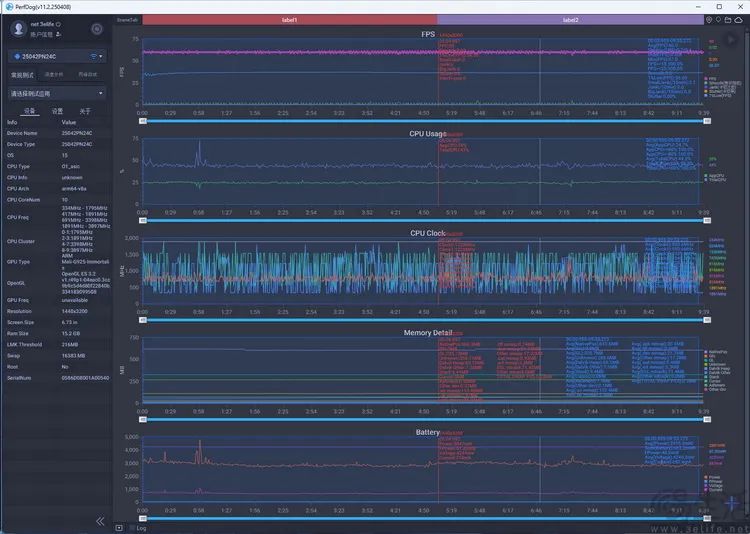Open the folder icon in top toolbar
This screenshot has width=750, height=534.
point(728,20)
